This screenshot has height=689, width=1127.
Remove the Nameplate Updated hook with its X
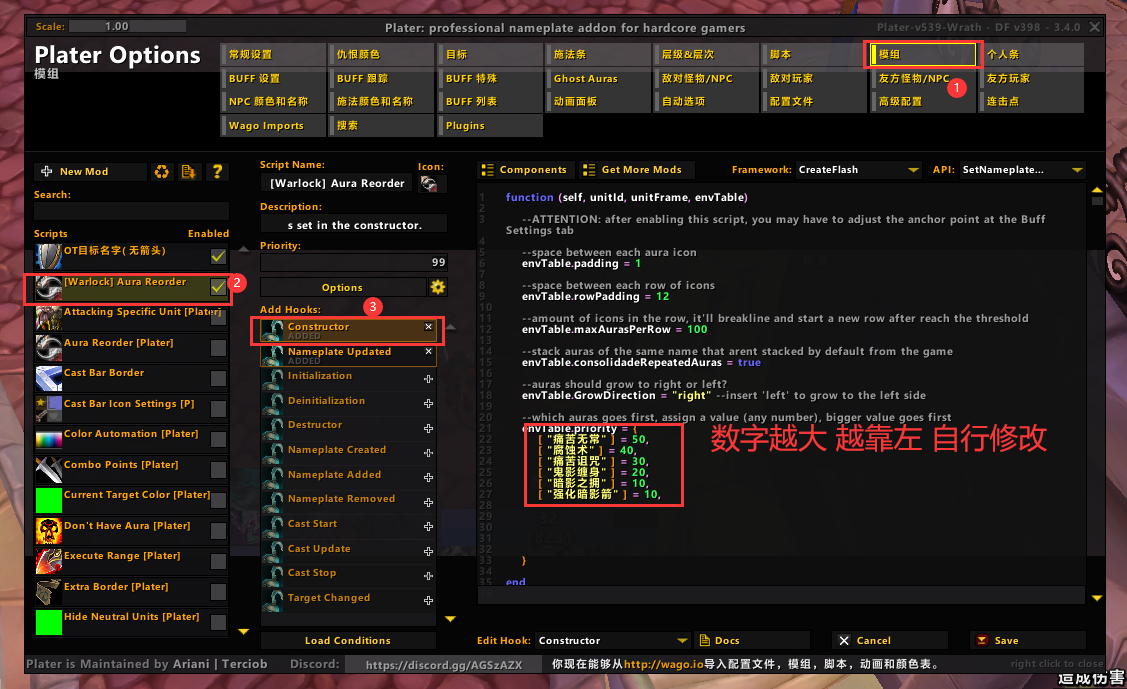click(x=430, y=352)
